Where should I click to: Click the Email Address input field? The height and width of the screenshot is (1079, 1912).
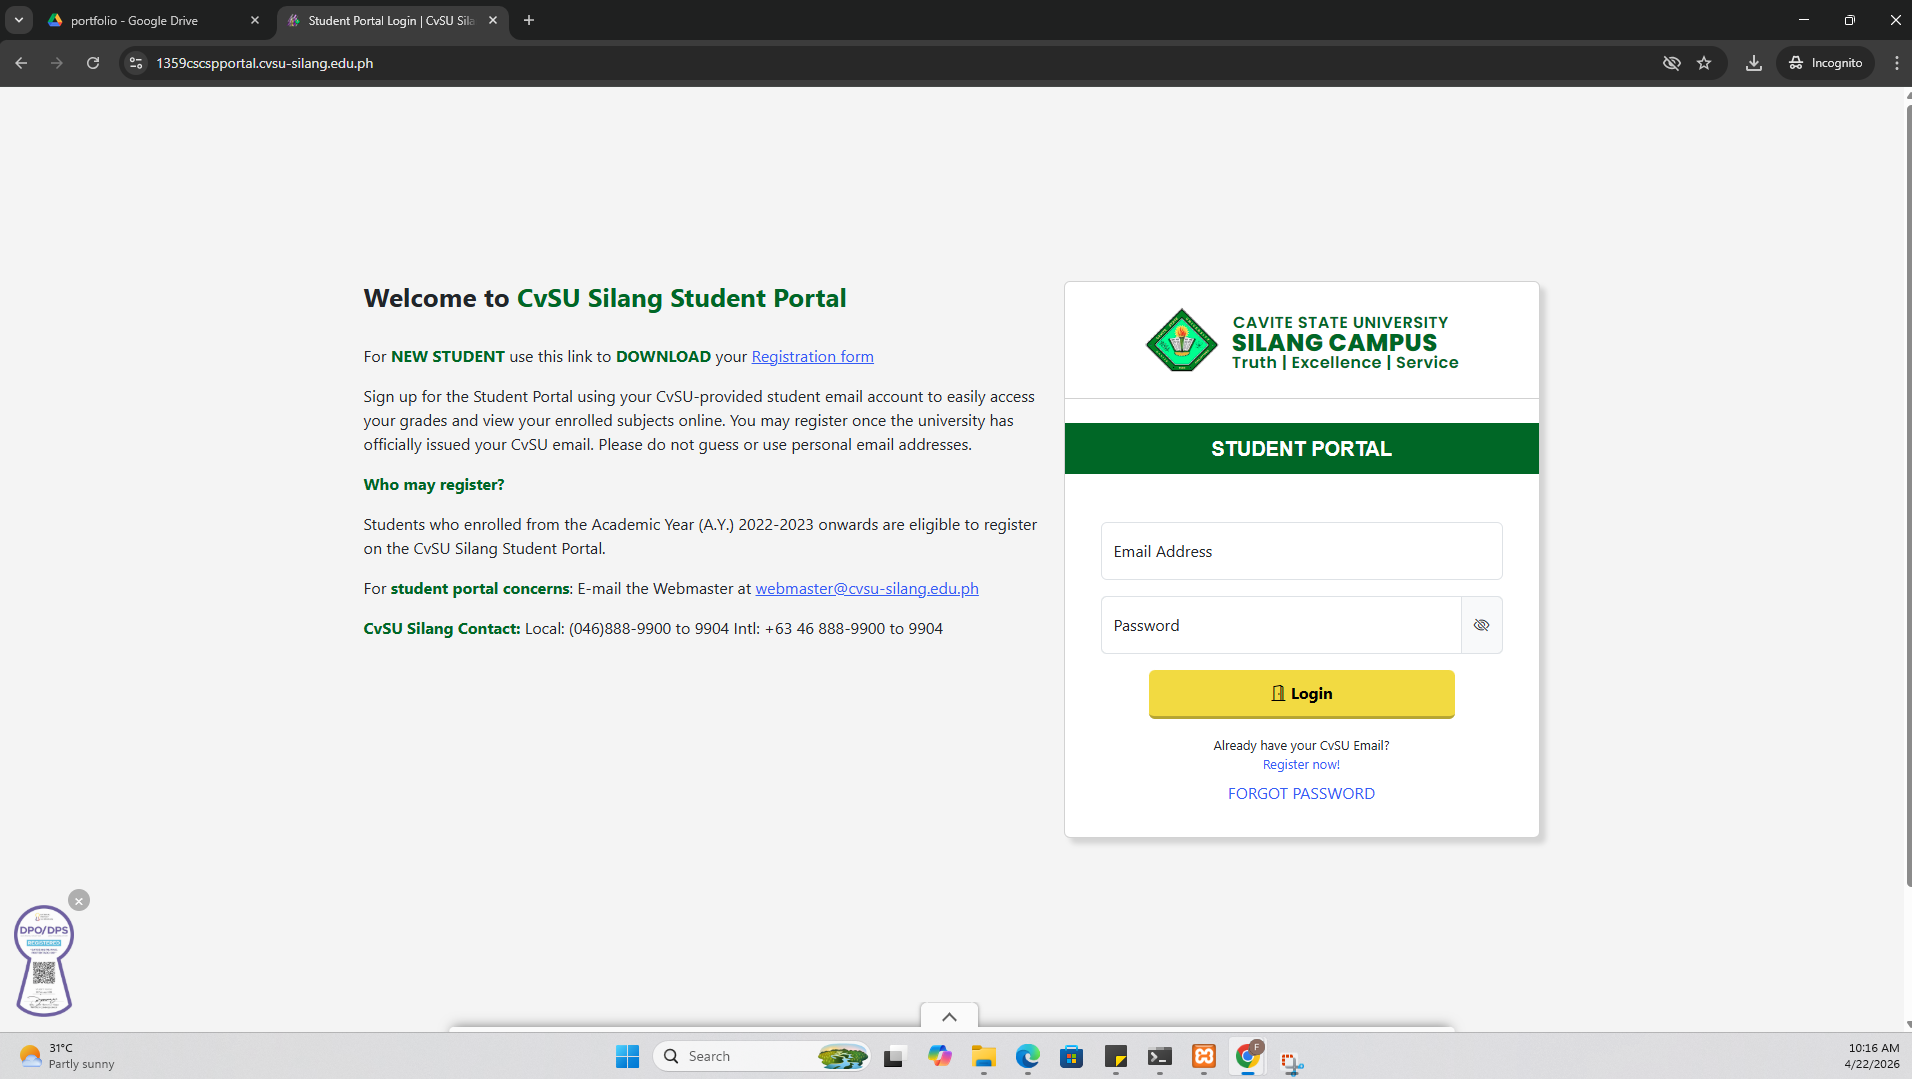click(1301, 551)
